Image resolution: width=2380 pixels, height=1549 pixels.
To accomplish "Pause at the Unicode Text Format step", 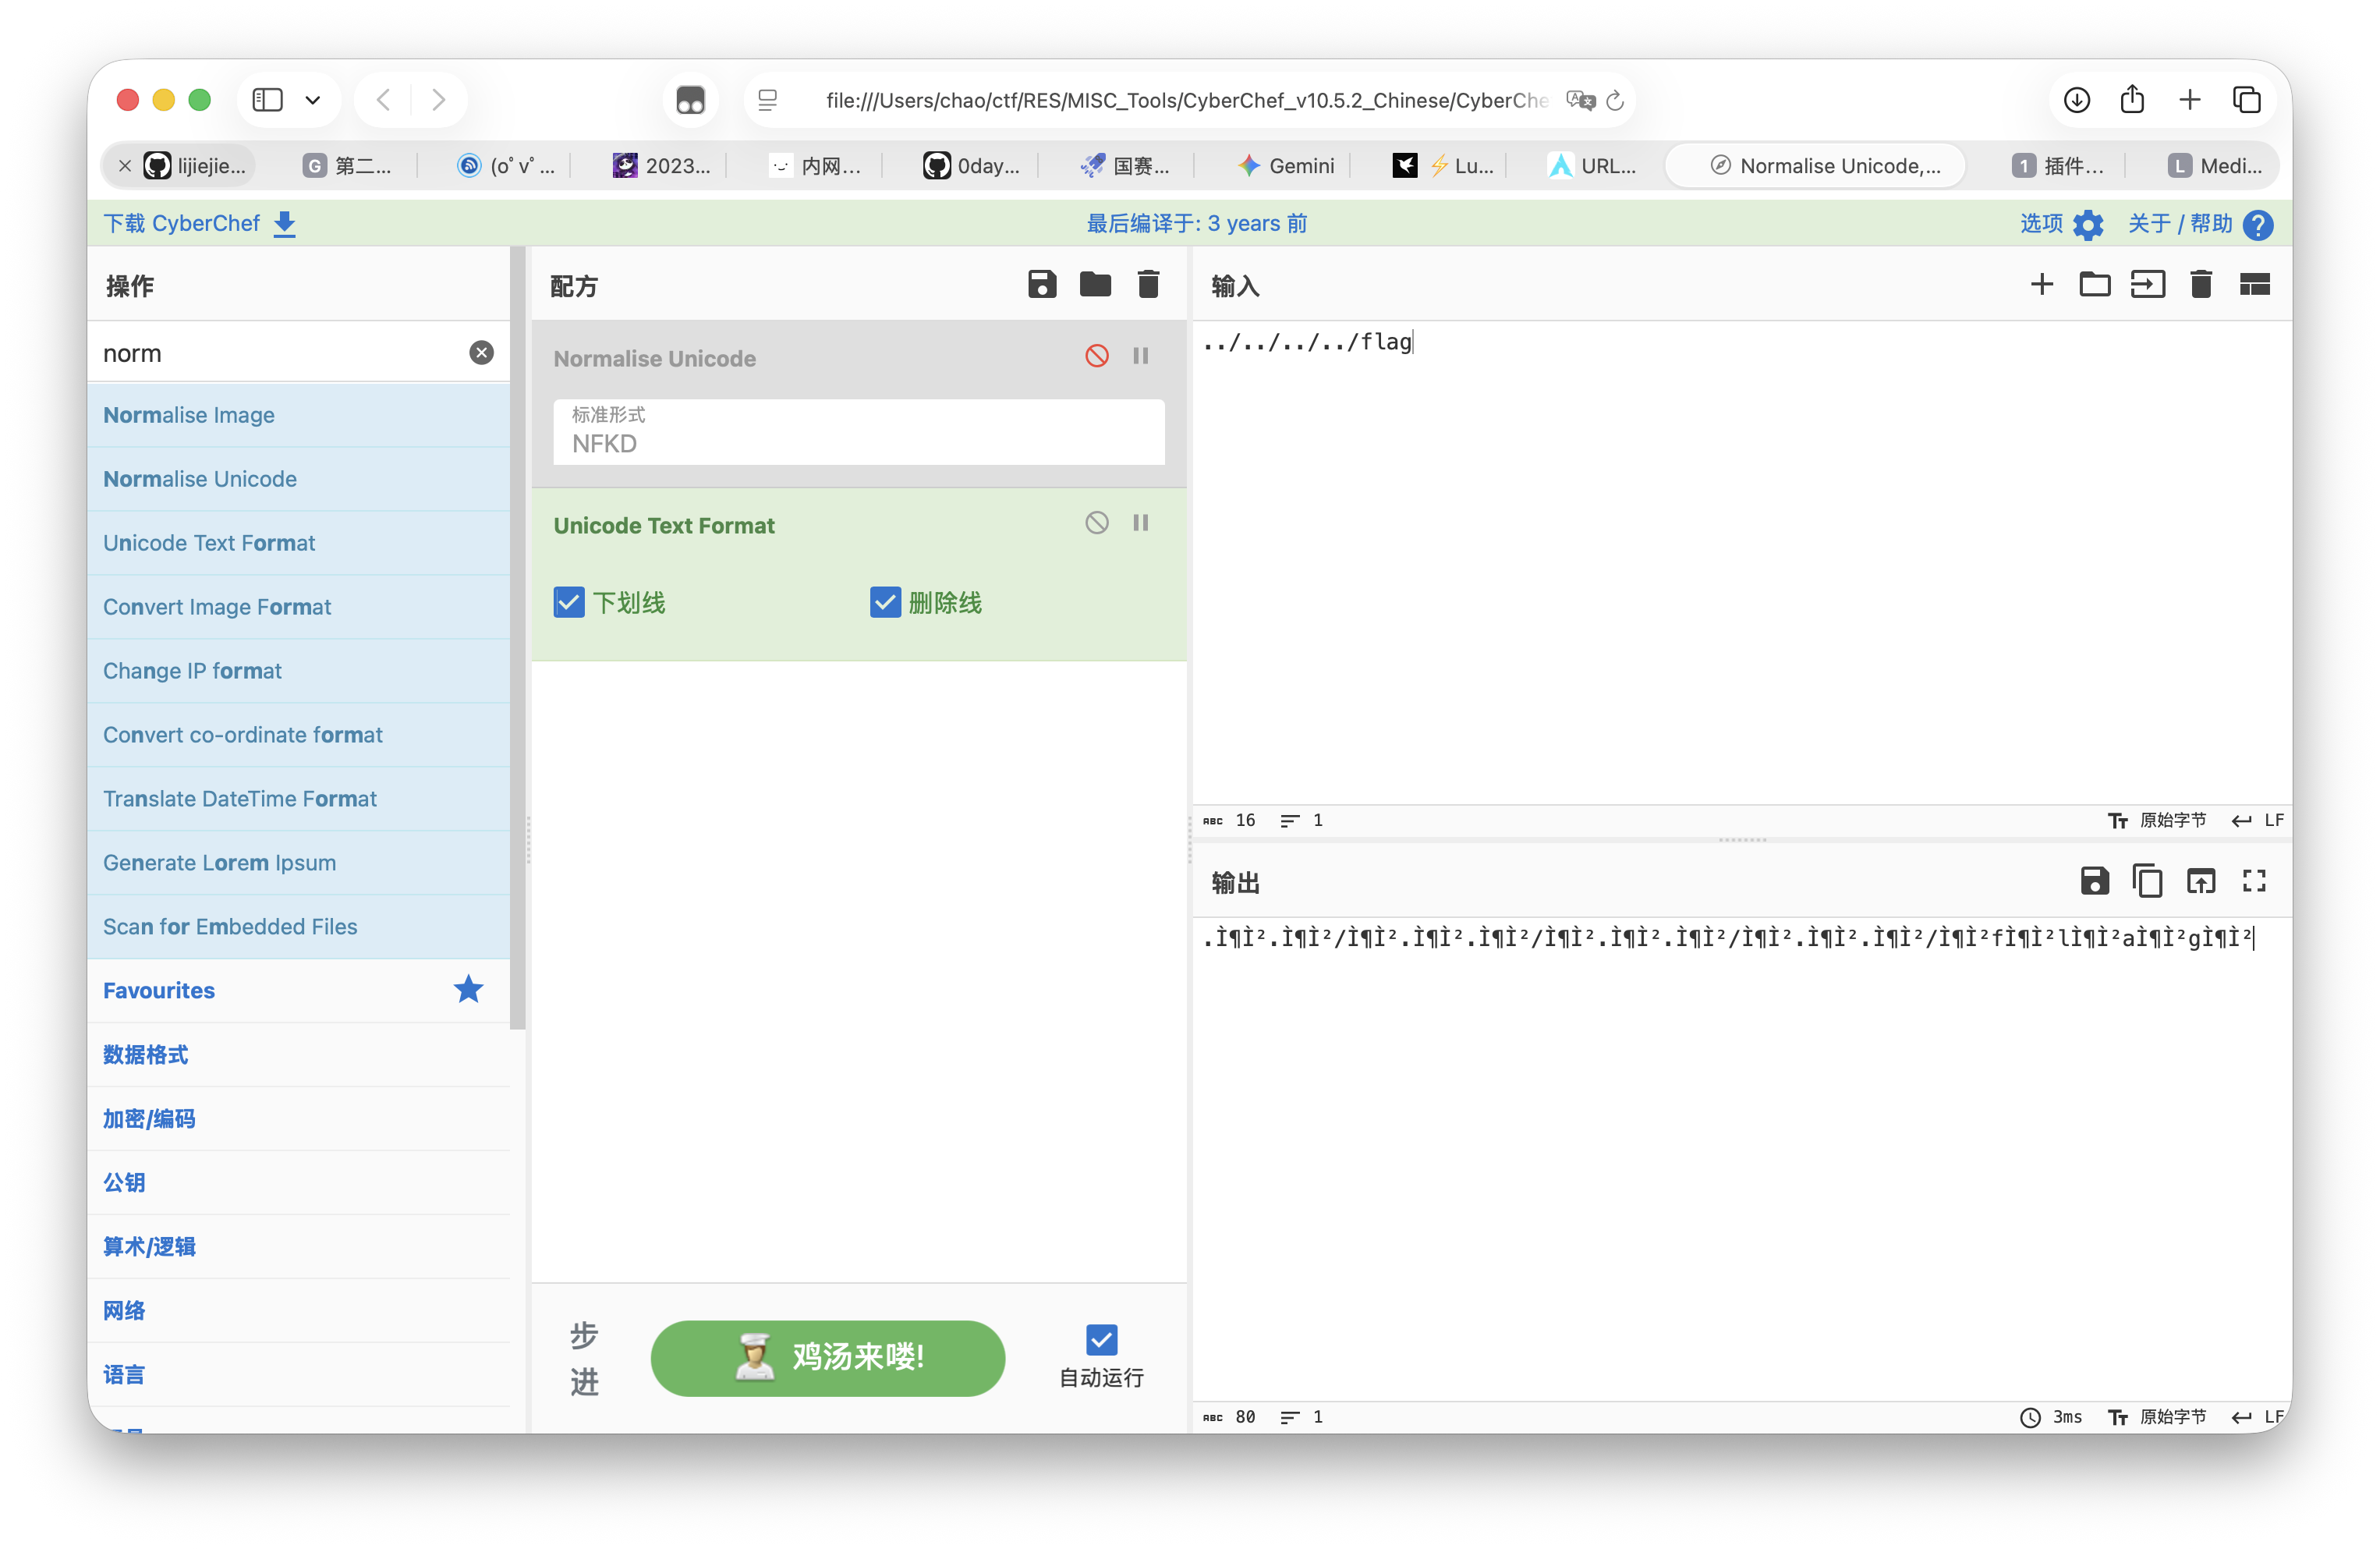I will pyautogui.click(x=1140, y=523).
